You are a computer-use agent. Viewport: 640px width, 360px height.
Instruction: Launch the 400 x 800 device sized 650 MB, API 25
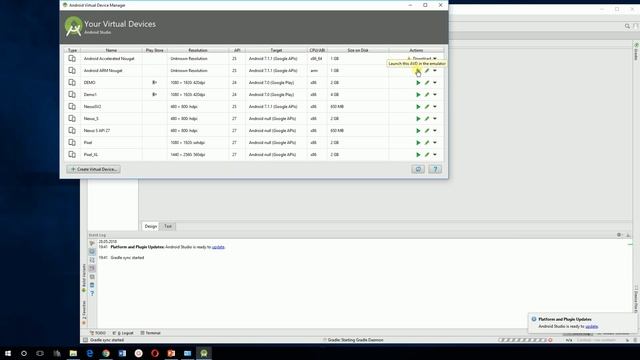coord(418,107)
